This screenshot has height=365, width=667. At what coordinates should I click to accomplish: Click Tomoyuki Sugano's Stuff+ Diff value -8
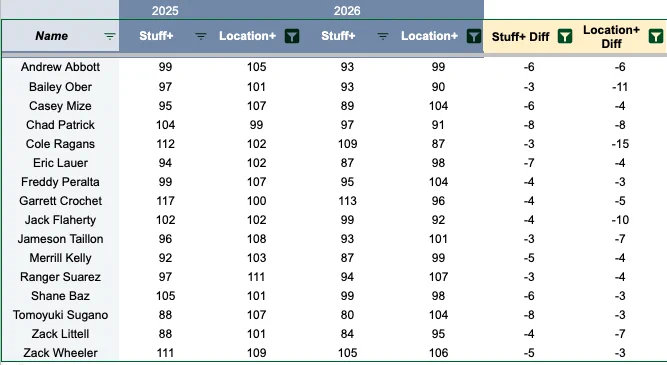(x=529, y=315)
